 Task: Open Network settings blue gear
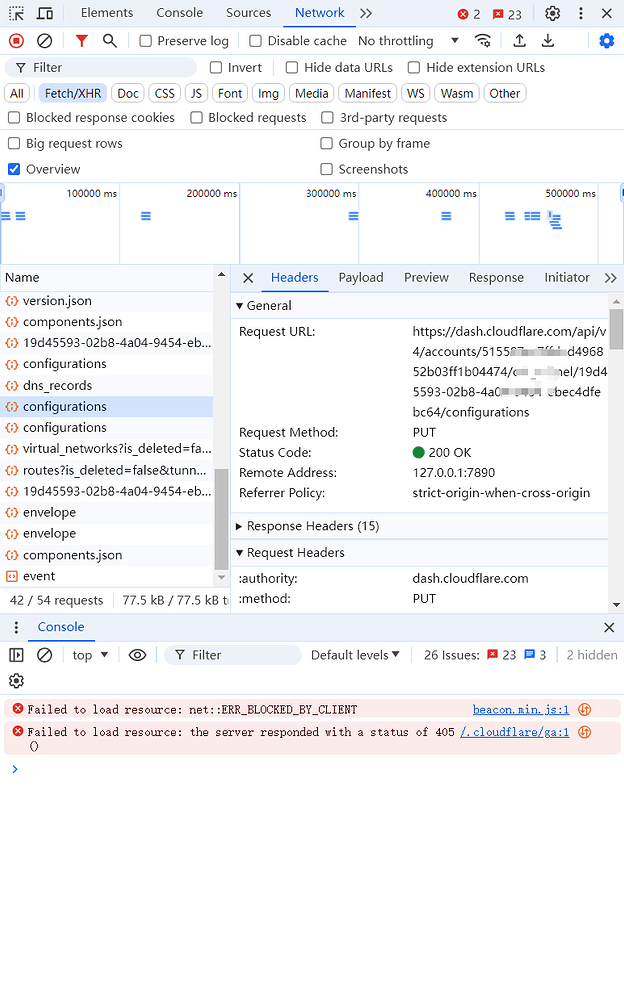pos(606,41)
